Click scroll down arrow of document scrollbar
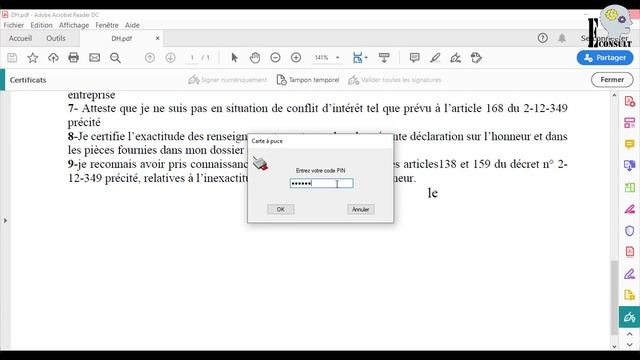 click(x=614, y=346)
